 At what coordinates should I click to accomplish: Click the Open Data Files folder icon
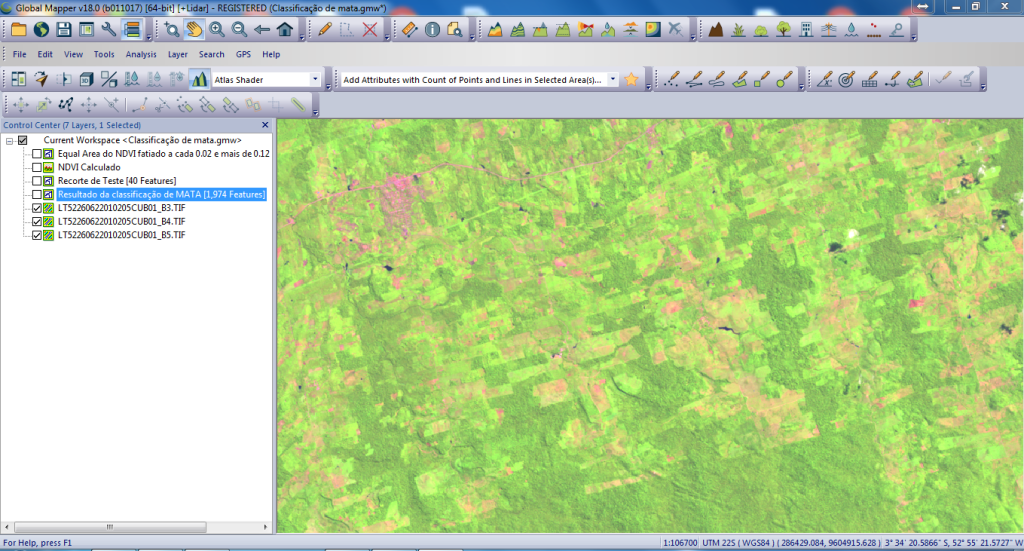[18, 29]
